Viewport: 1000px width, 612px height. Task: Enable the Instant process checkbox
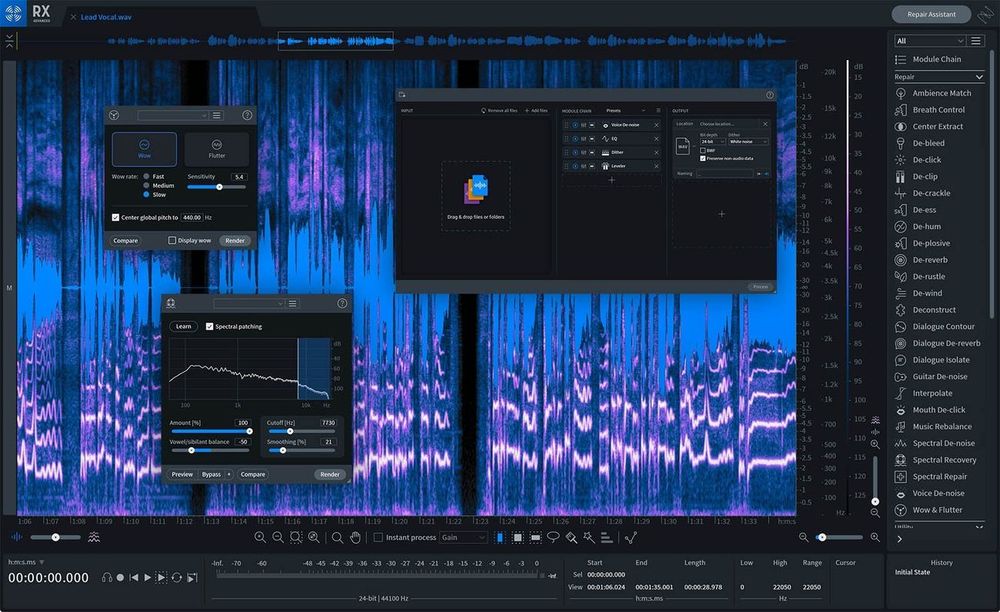[377, 537]
